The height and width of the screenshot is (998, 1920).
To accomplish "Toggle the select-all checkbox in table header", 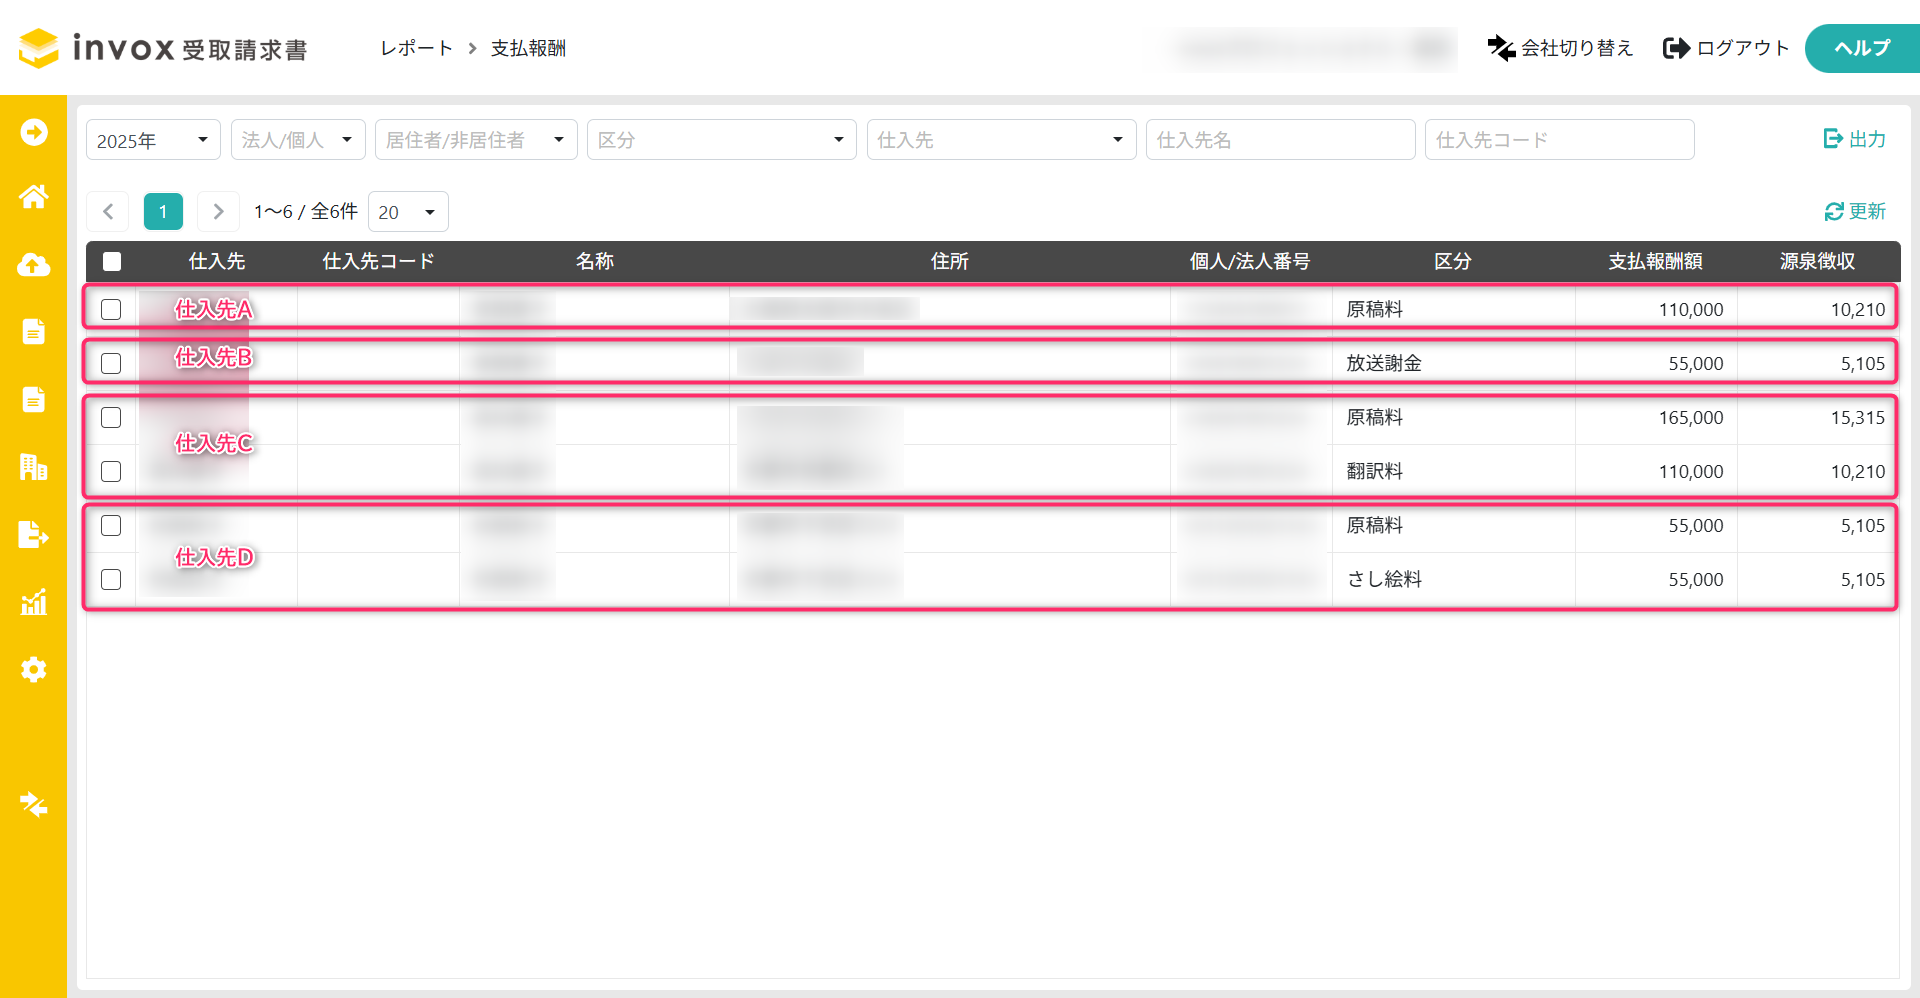I will [112, 261].
